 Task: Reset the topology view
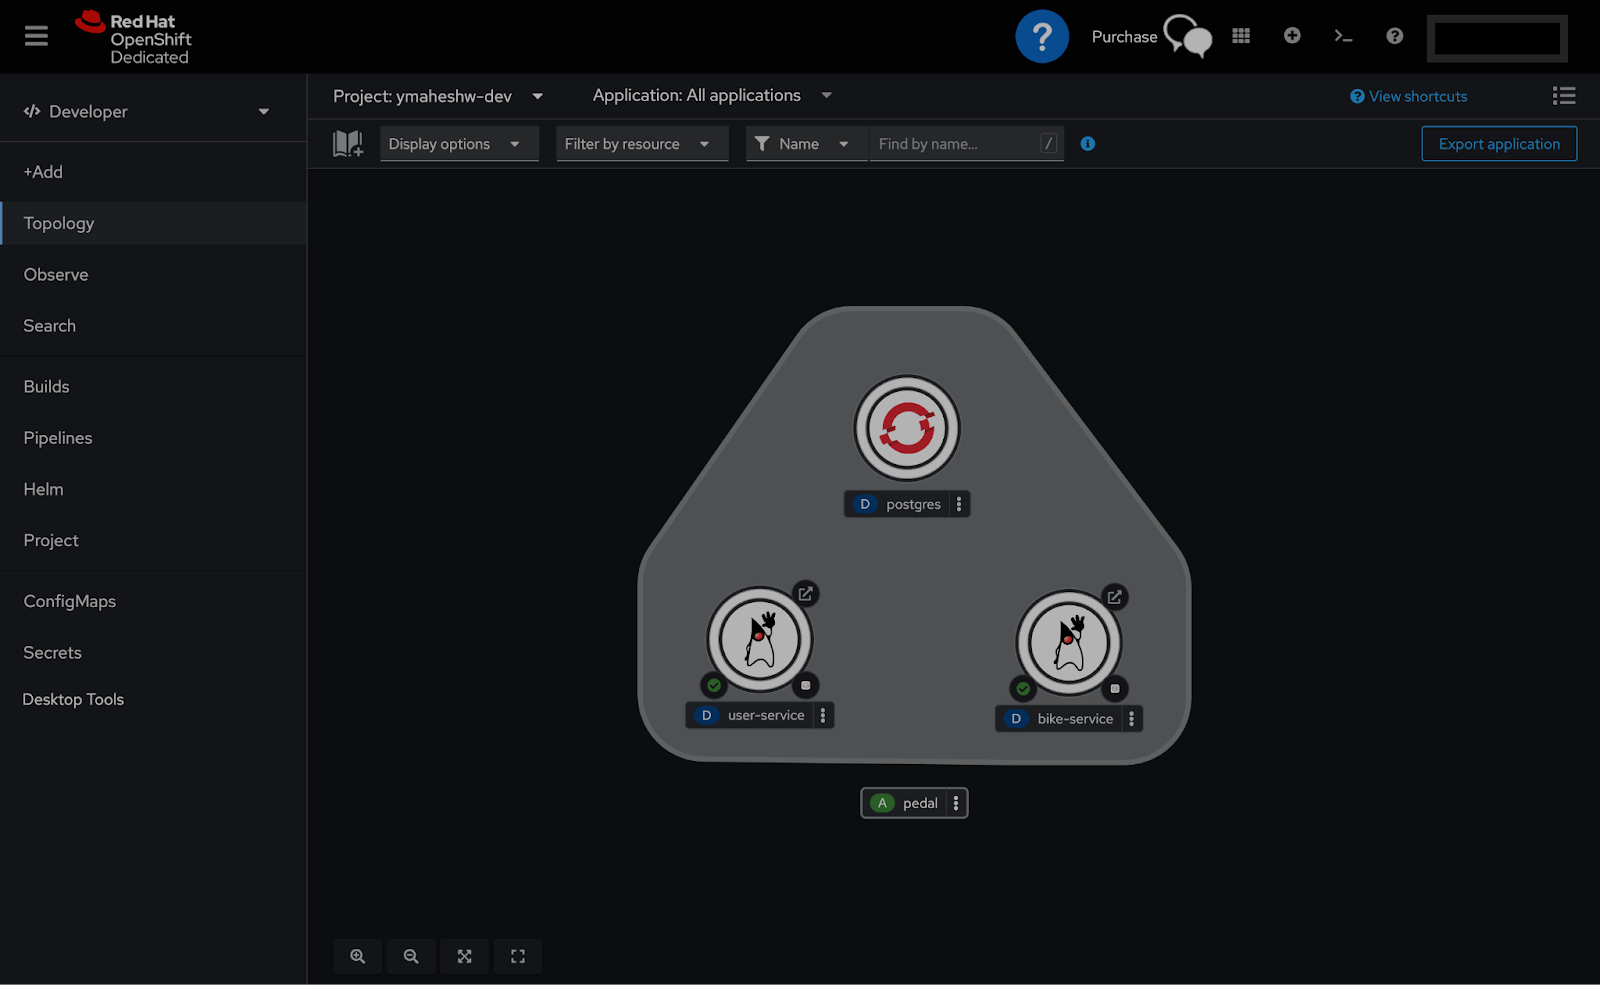tap(518, 956)
